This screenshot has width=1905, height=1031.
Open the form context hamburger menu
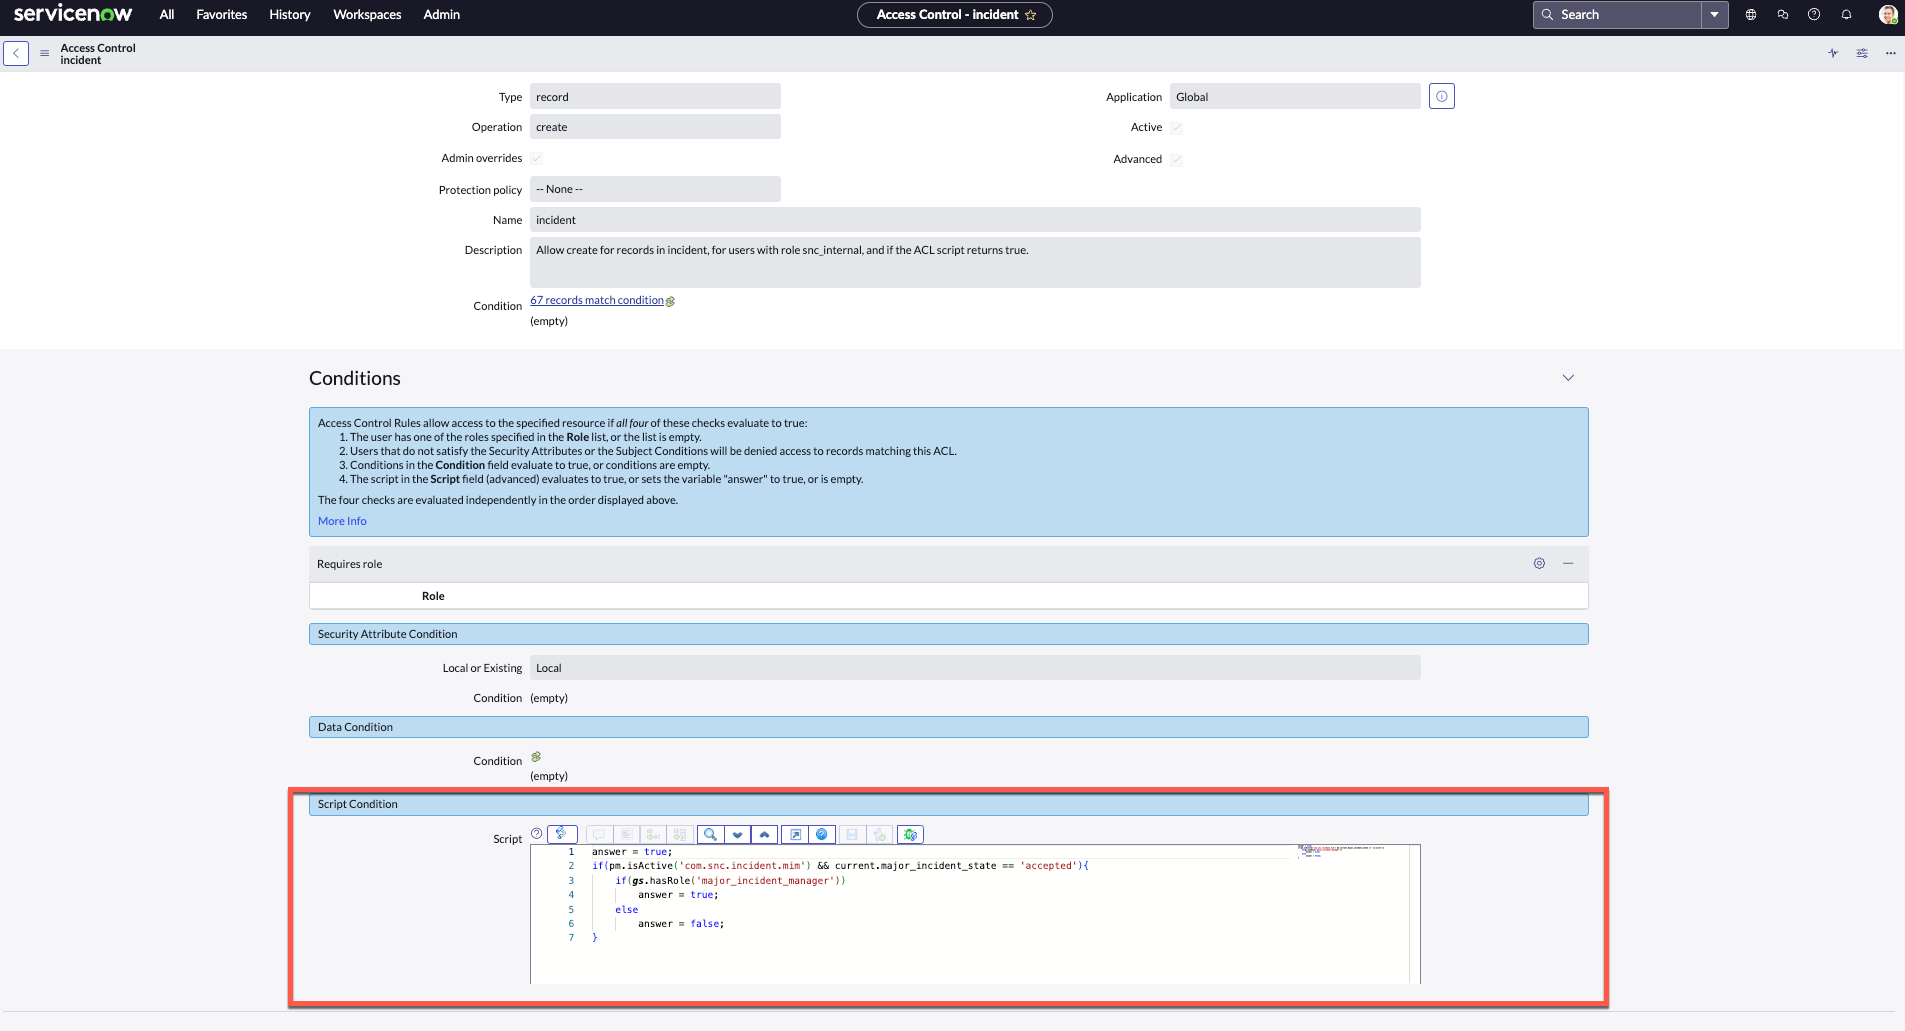44,53
